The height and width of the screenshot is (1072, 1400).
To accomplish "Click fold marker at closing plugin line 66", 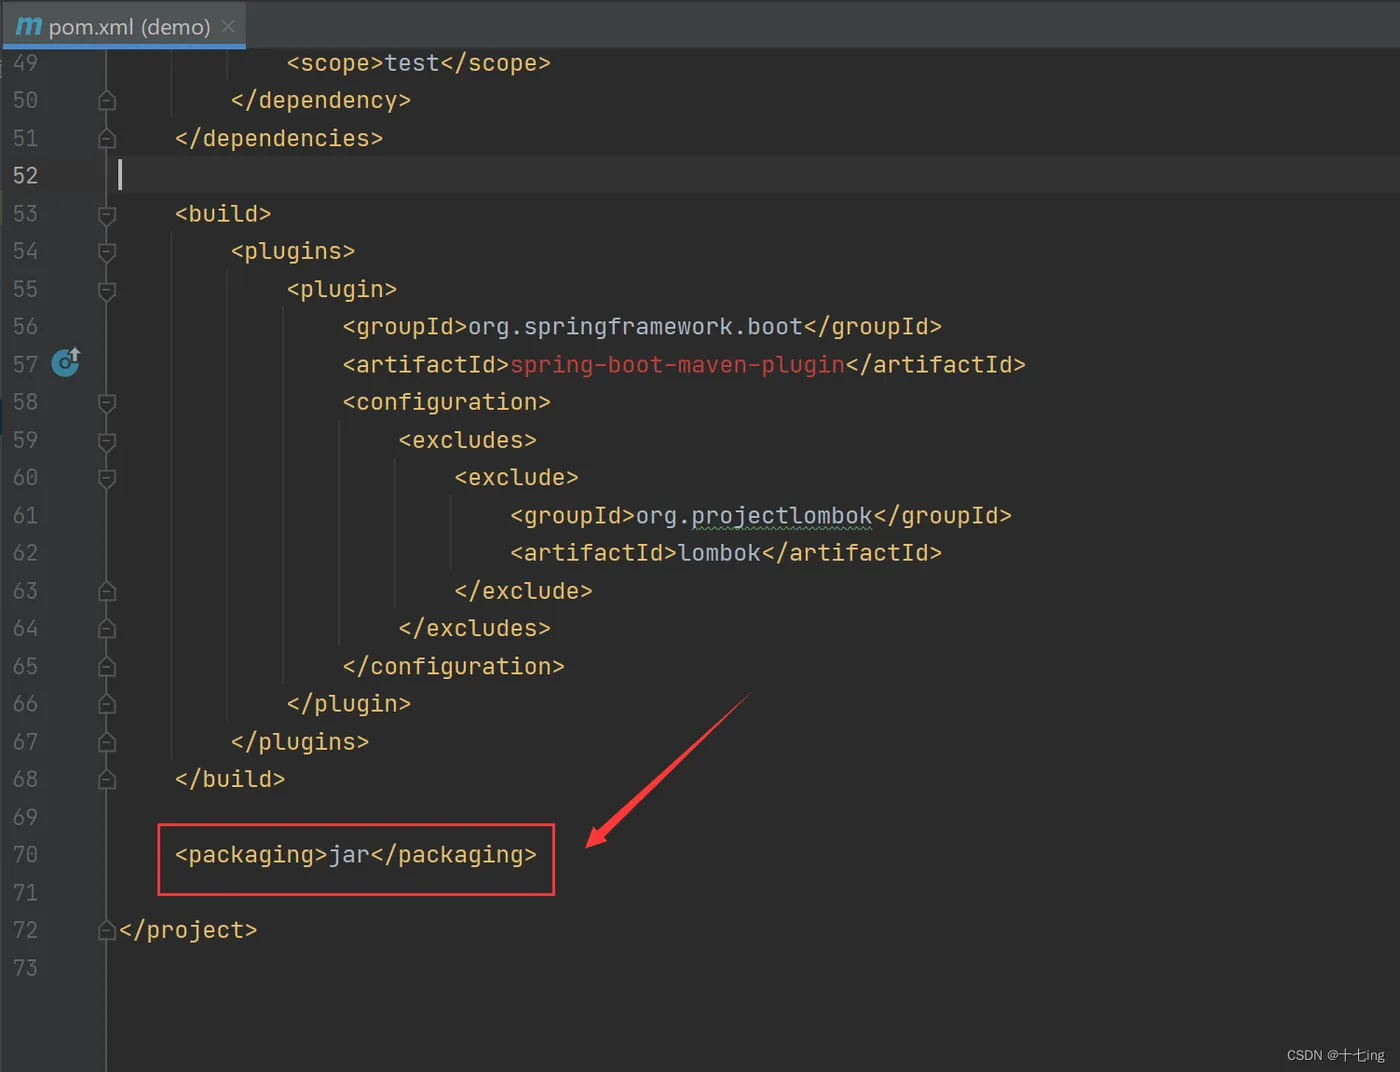I will 107,705.
